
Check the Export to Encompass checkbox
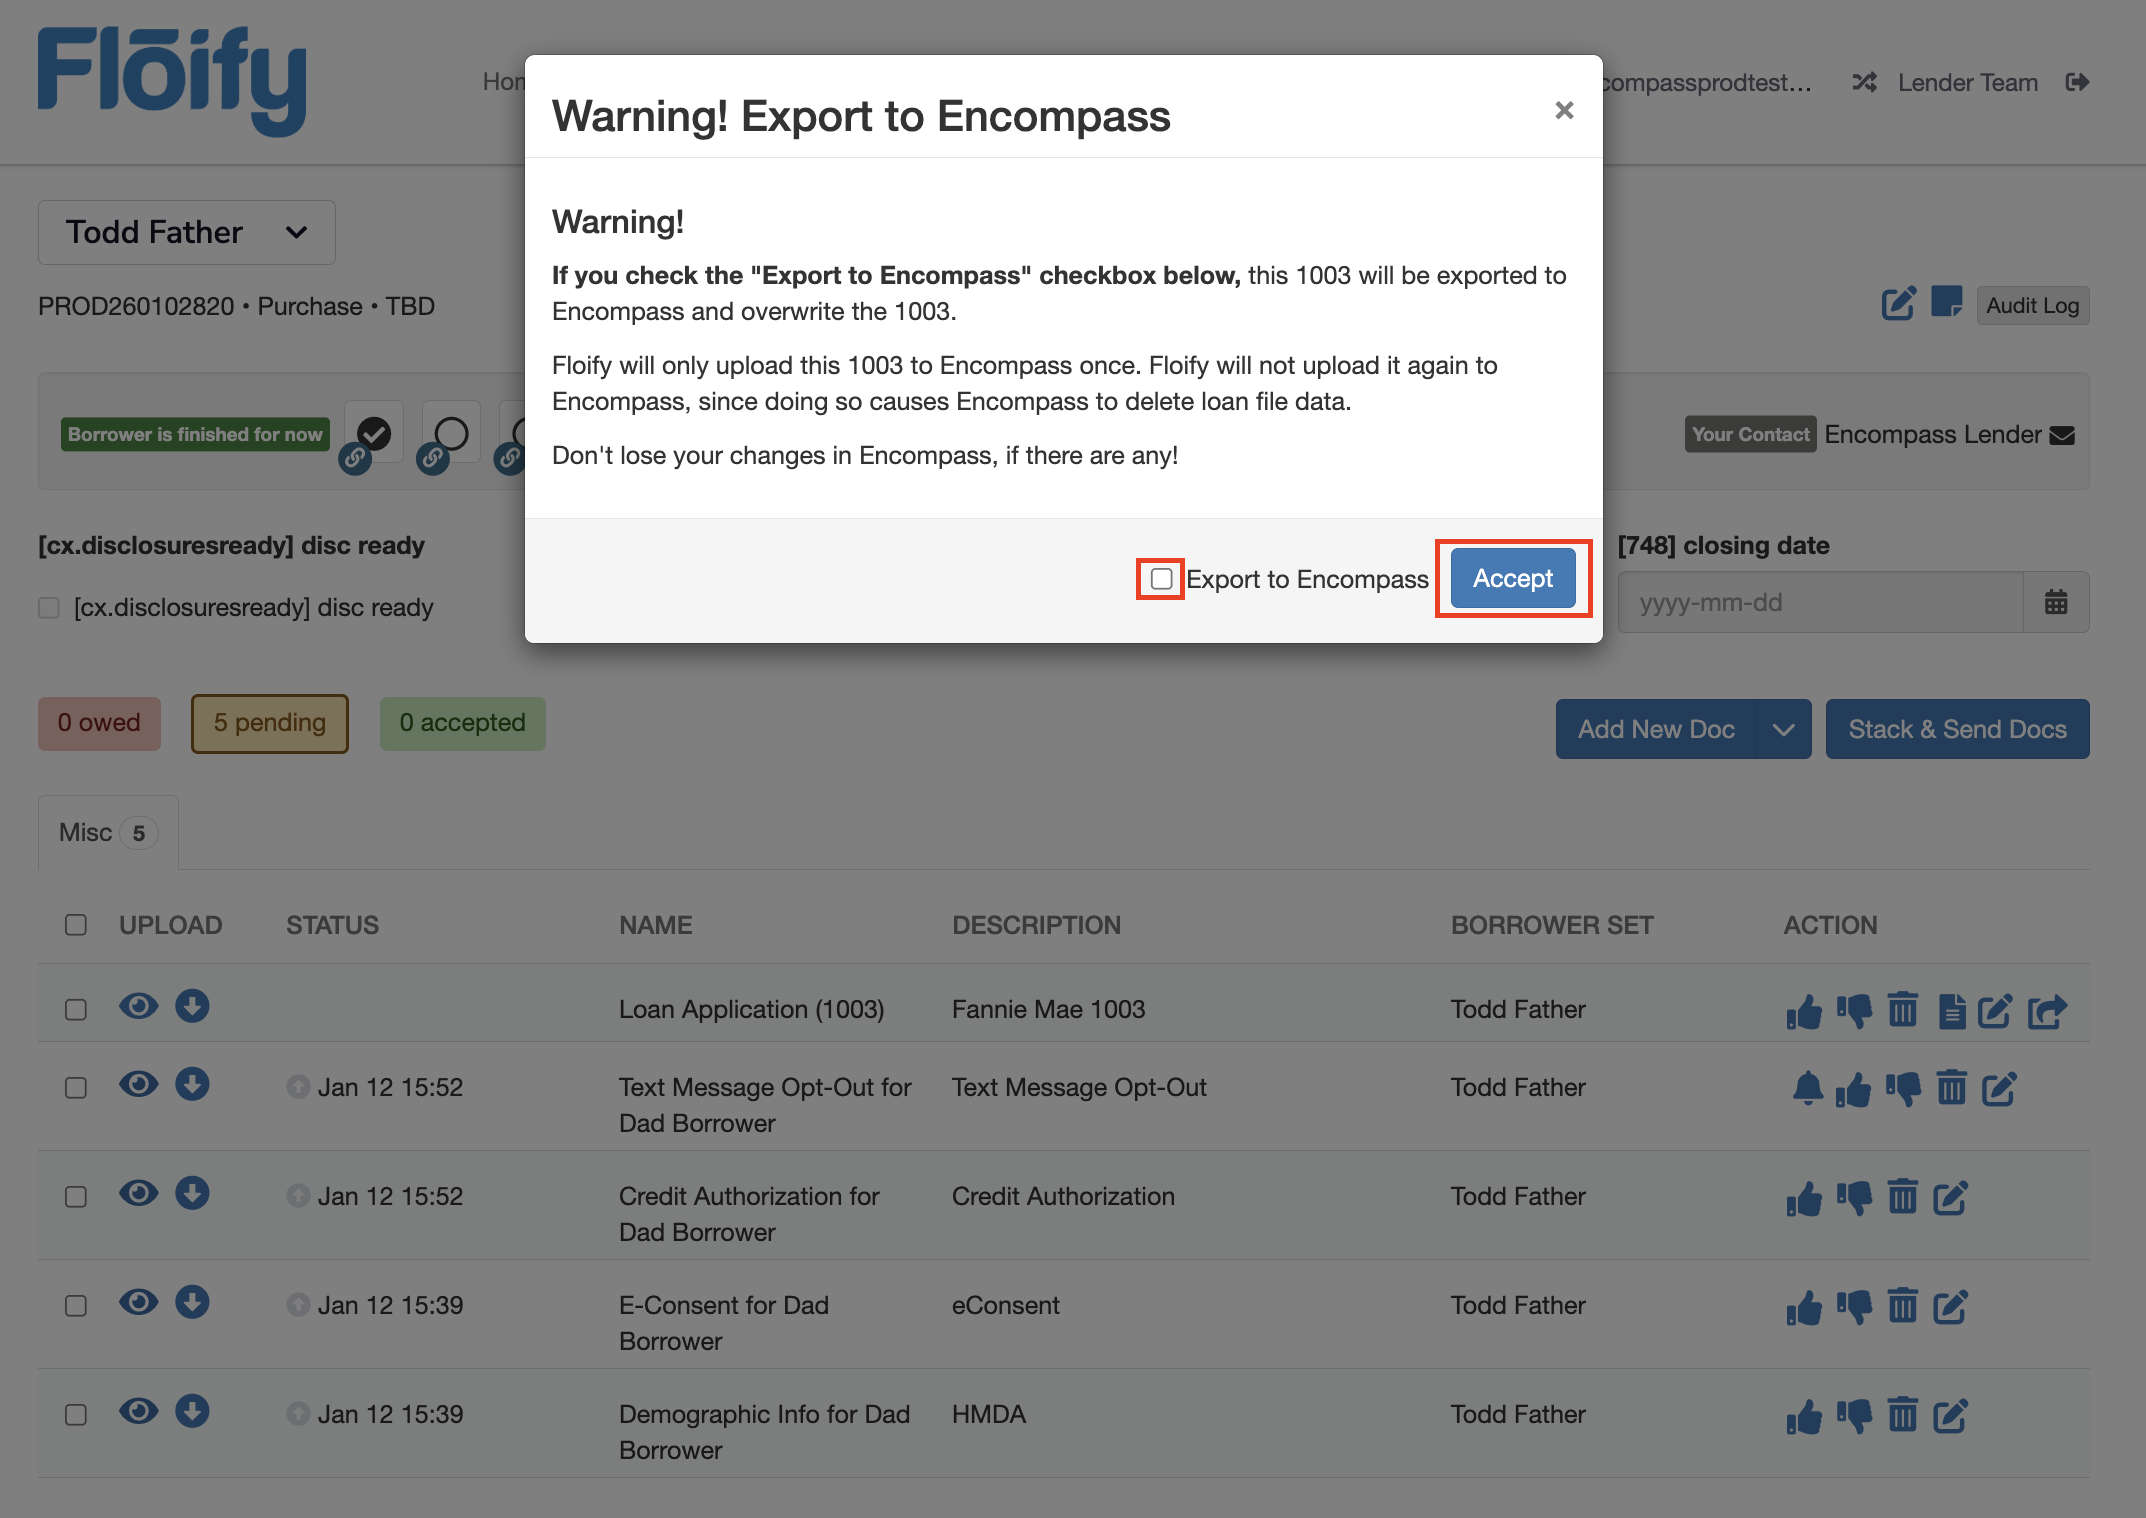pyautogui.click(x=1161, y=578)
